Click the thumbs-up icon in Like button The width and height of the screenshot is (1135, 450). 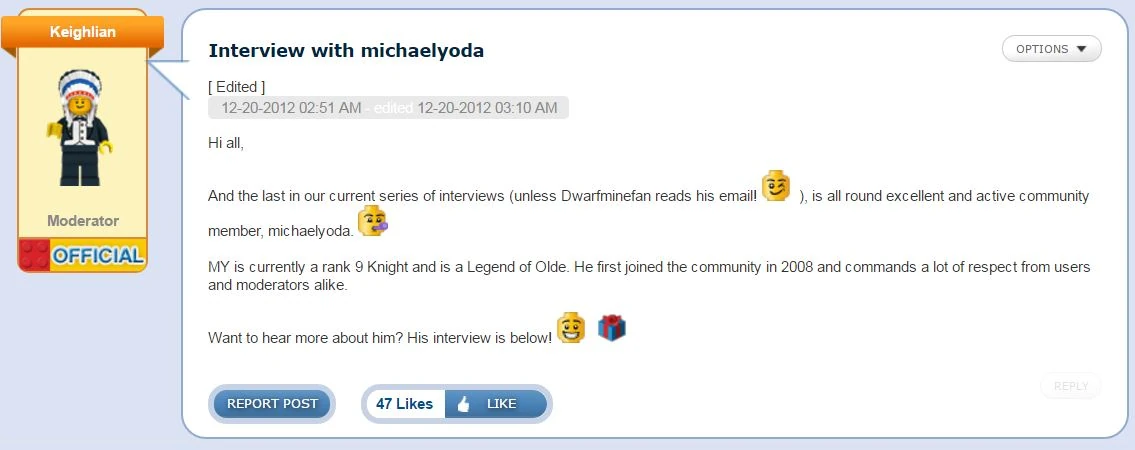(463, 404)
